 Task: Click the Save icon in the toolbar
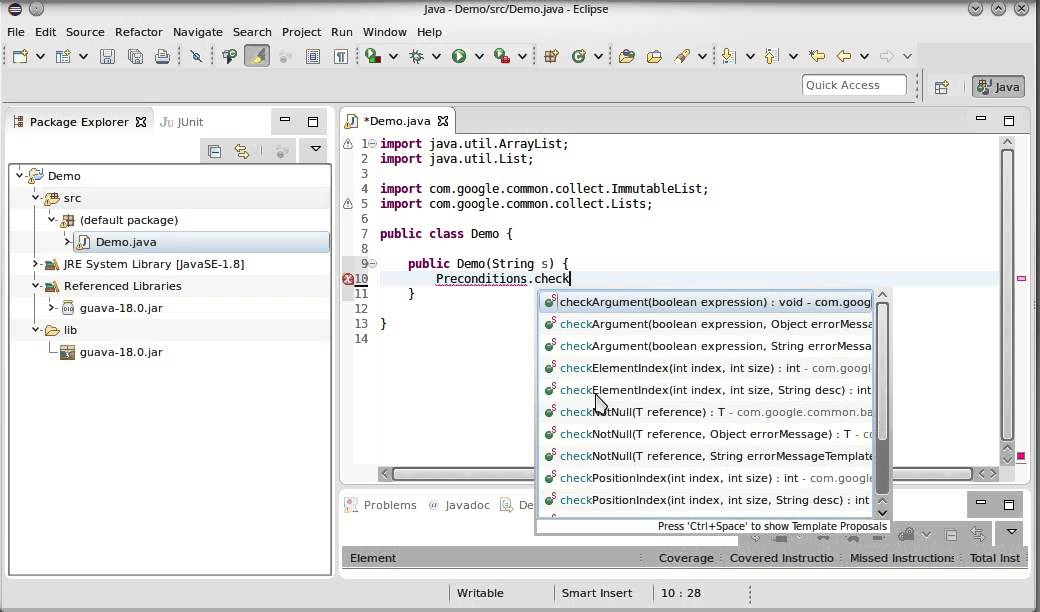tap(107, 56)
